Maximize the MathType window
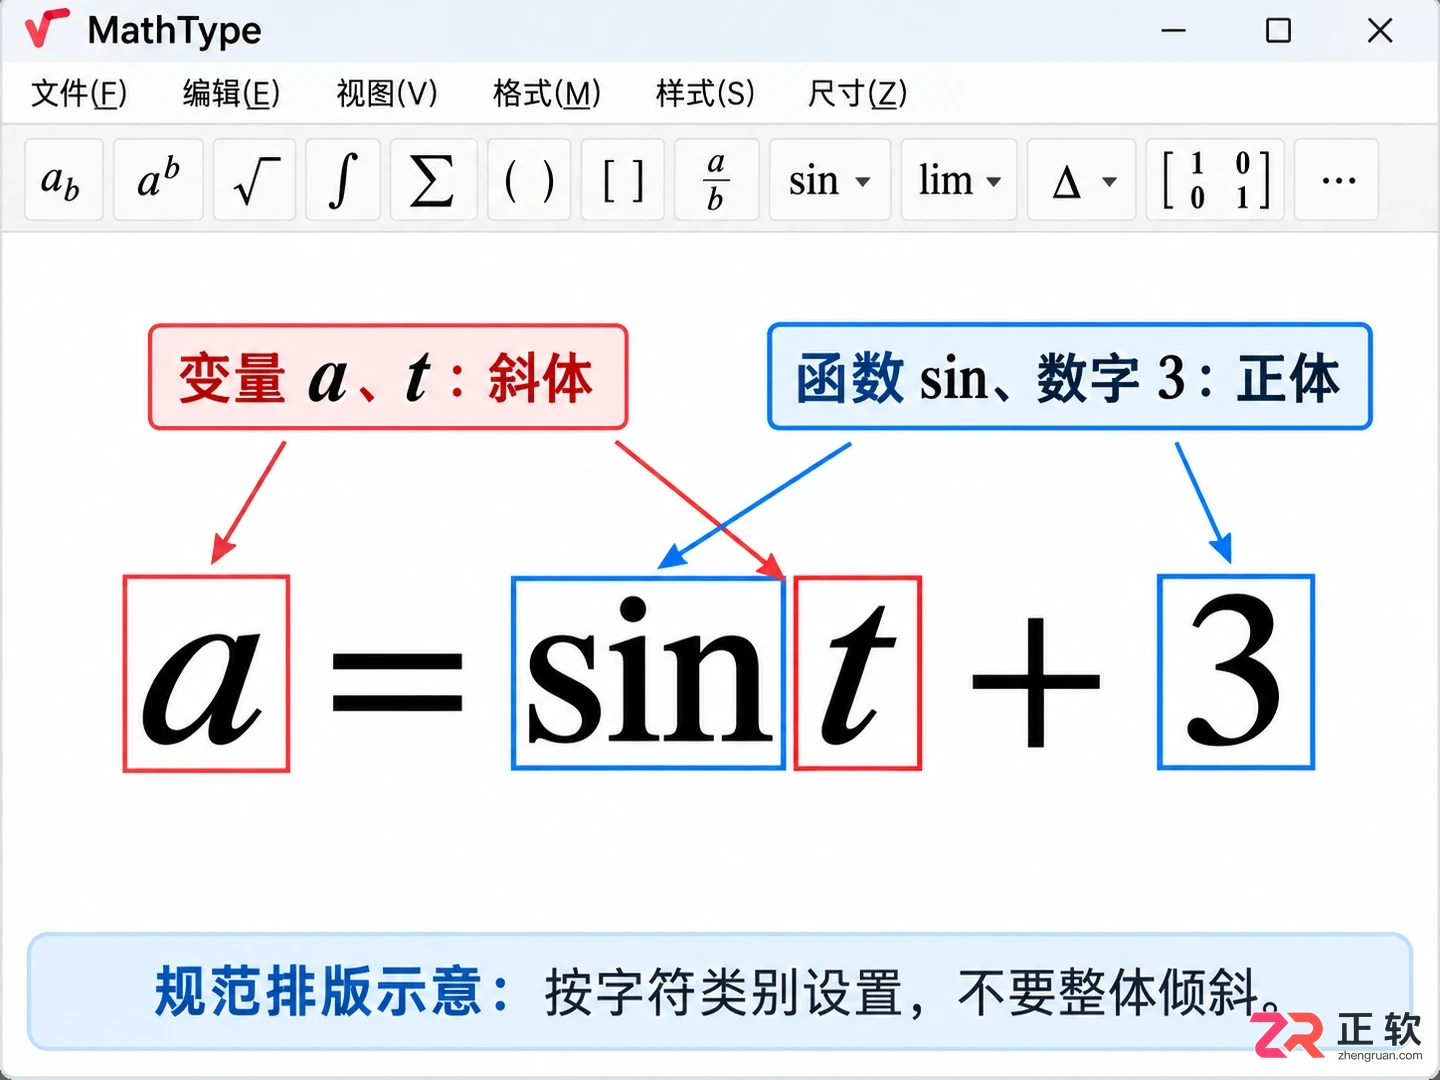The width and height of the screenshot is (1440, 1080). point(1278,31)
